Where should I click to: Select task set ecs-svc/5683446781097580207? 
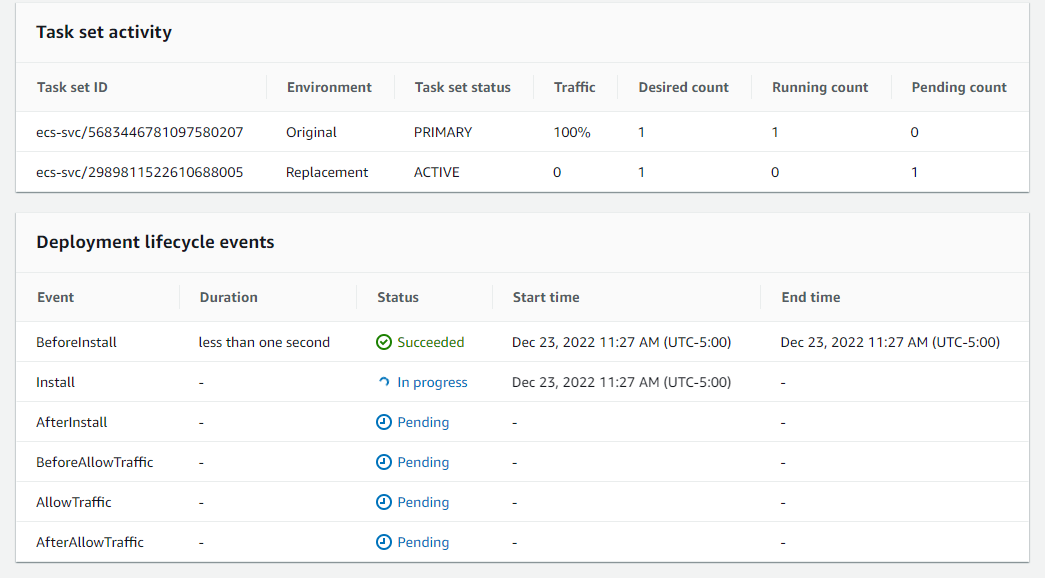(x=139, y=132)
